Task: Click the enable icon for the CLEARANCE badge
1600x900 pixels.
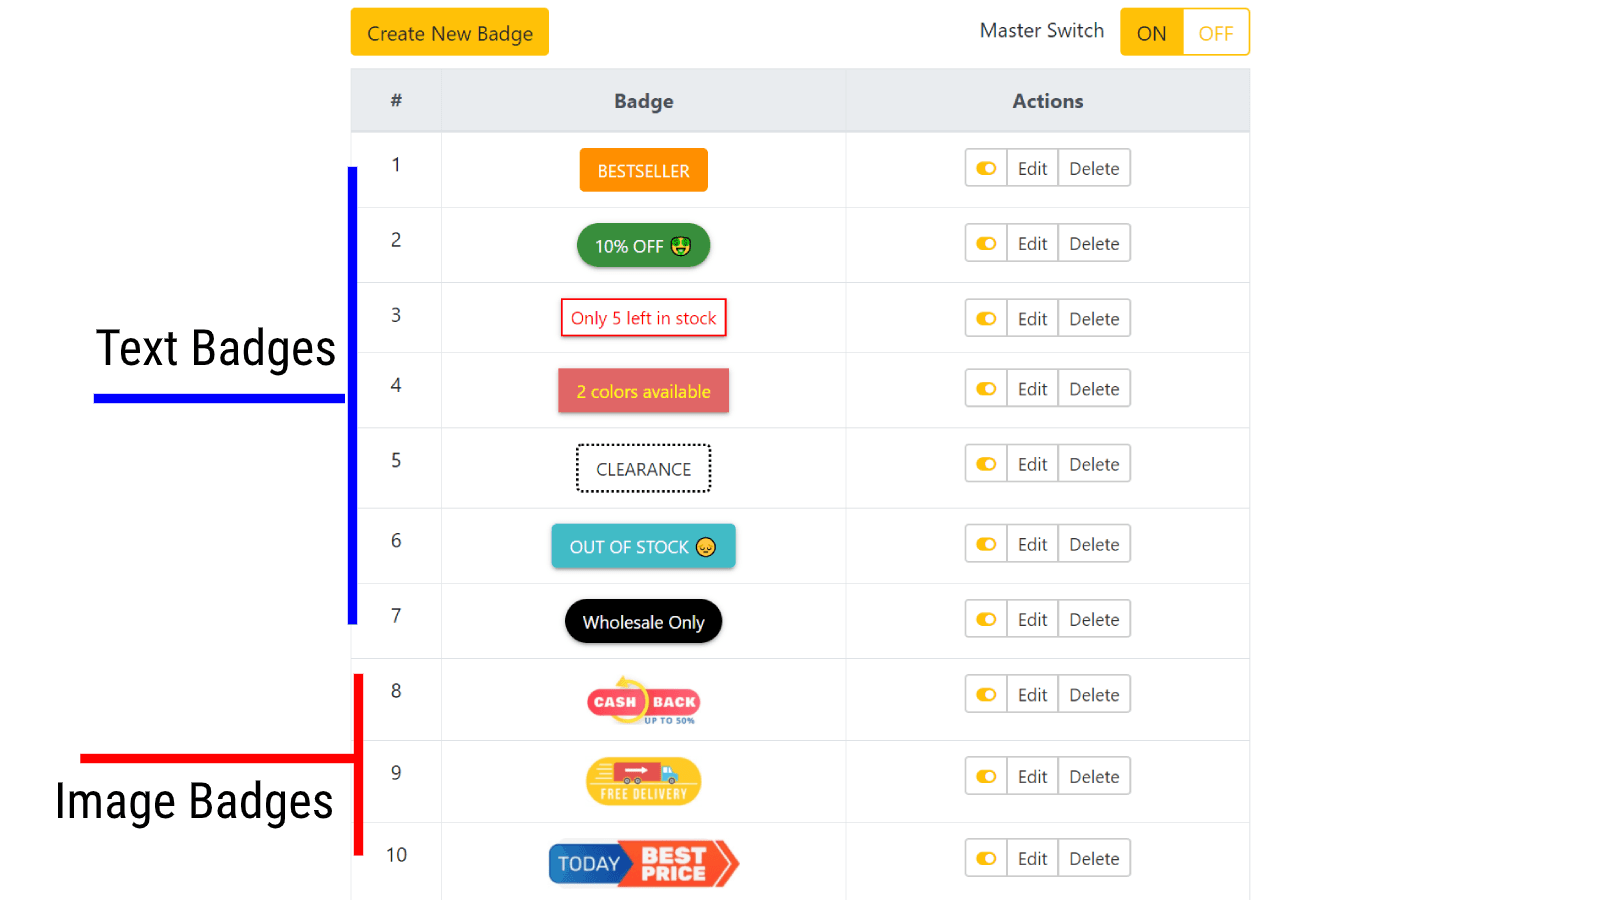Action: click(x=985, y=463)
